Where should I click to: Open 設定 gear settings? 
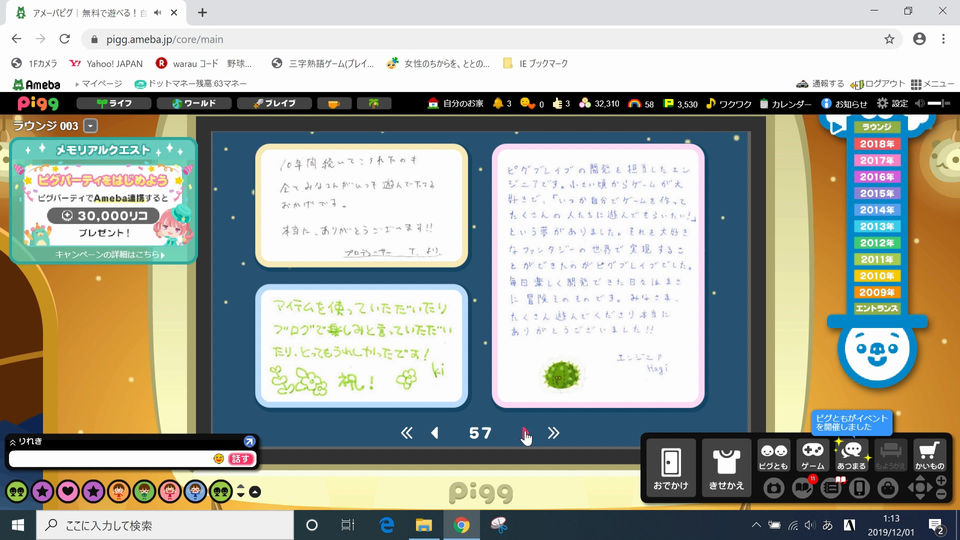(892, 103)
